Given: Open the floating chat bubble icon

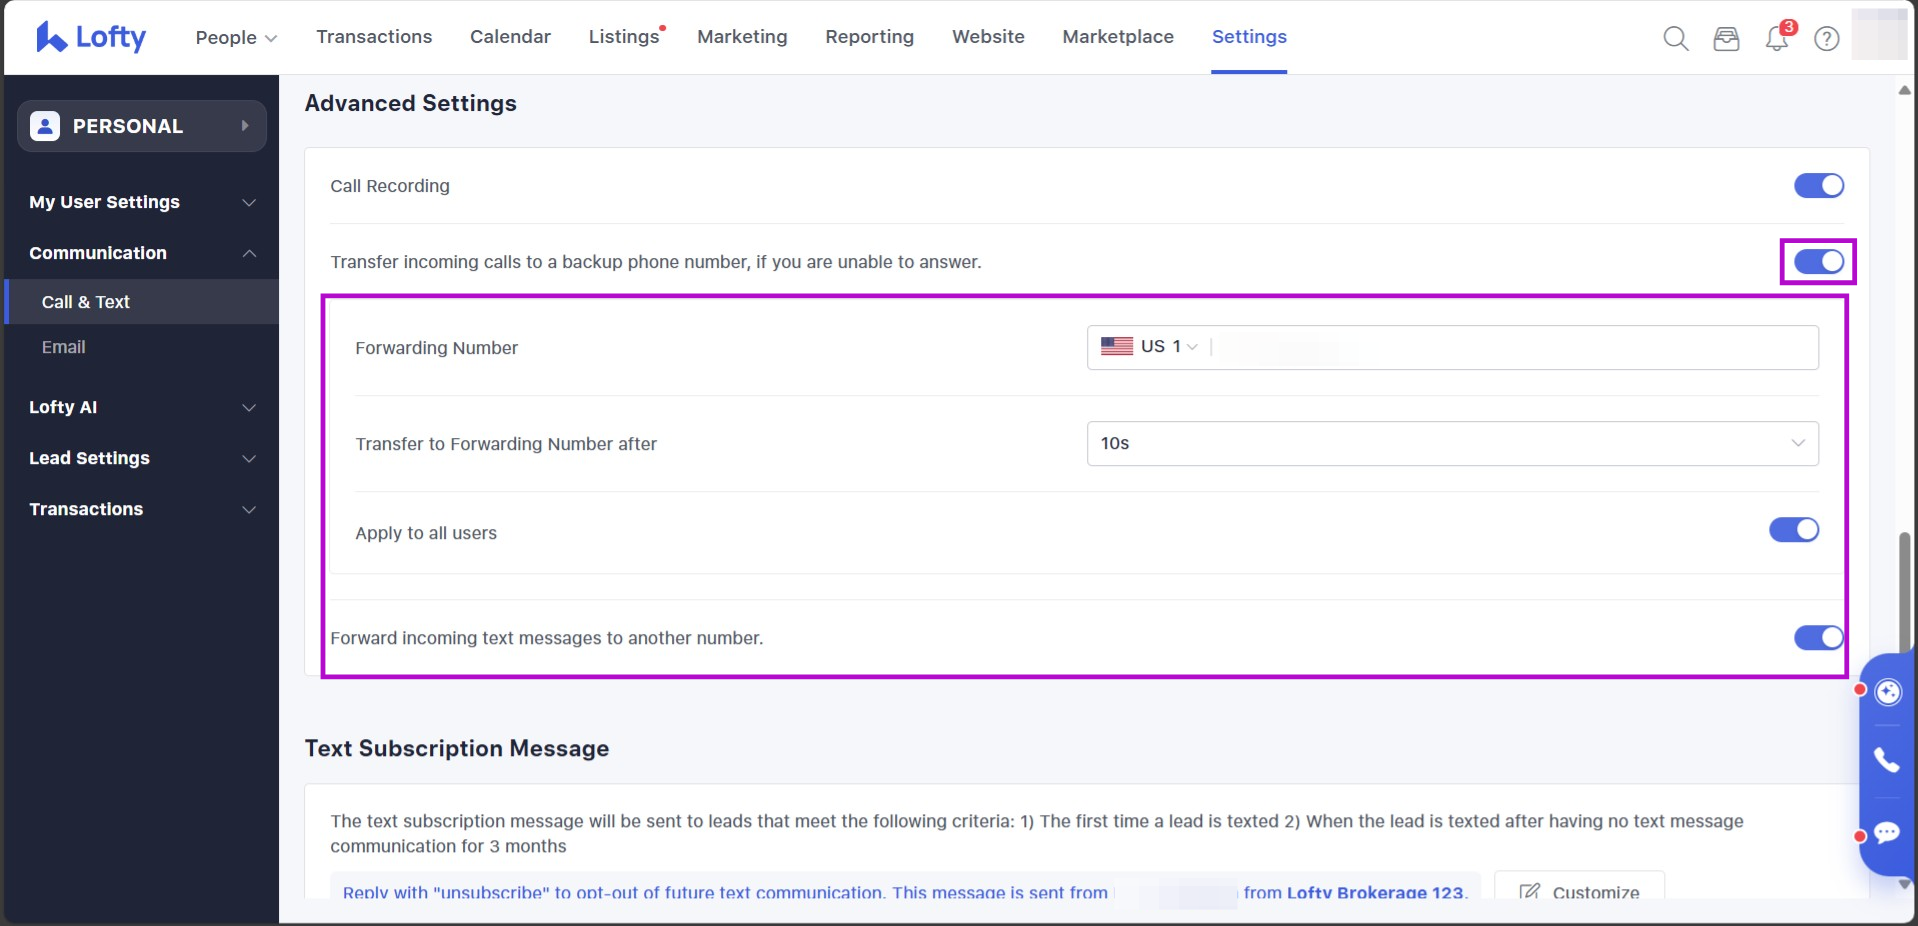Looking at the screenshot, I should coord(1886,833).
